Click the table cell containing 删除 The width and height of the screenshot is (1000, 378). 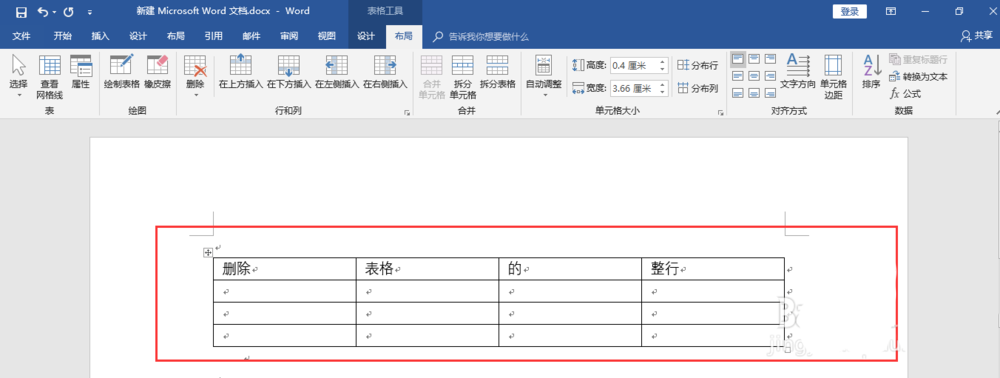pos(284,269)
